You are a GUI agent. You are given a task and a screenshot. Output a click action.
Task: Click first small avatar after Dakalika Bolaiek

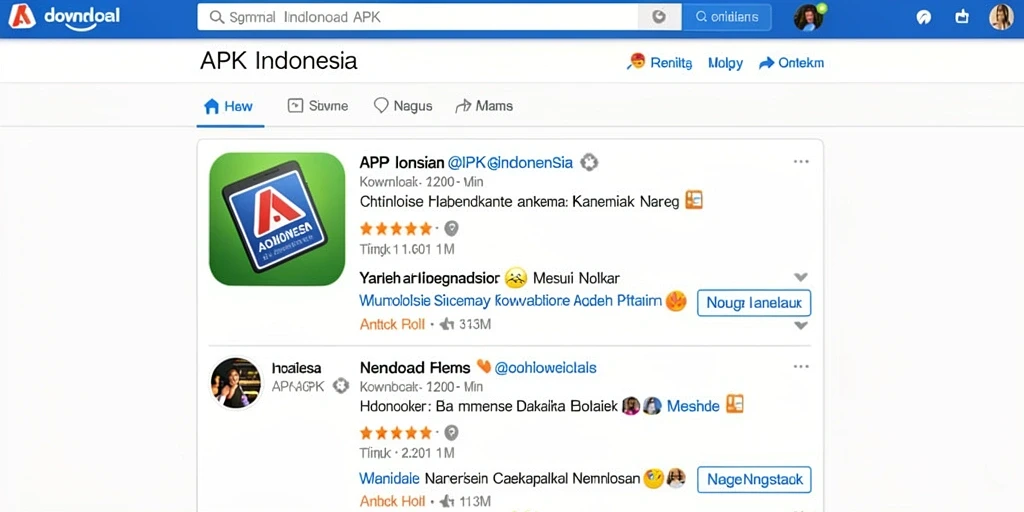click(631, 406)
